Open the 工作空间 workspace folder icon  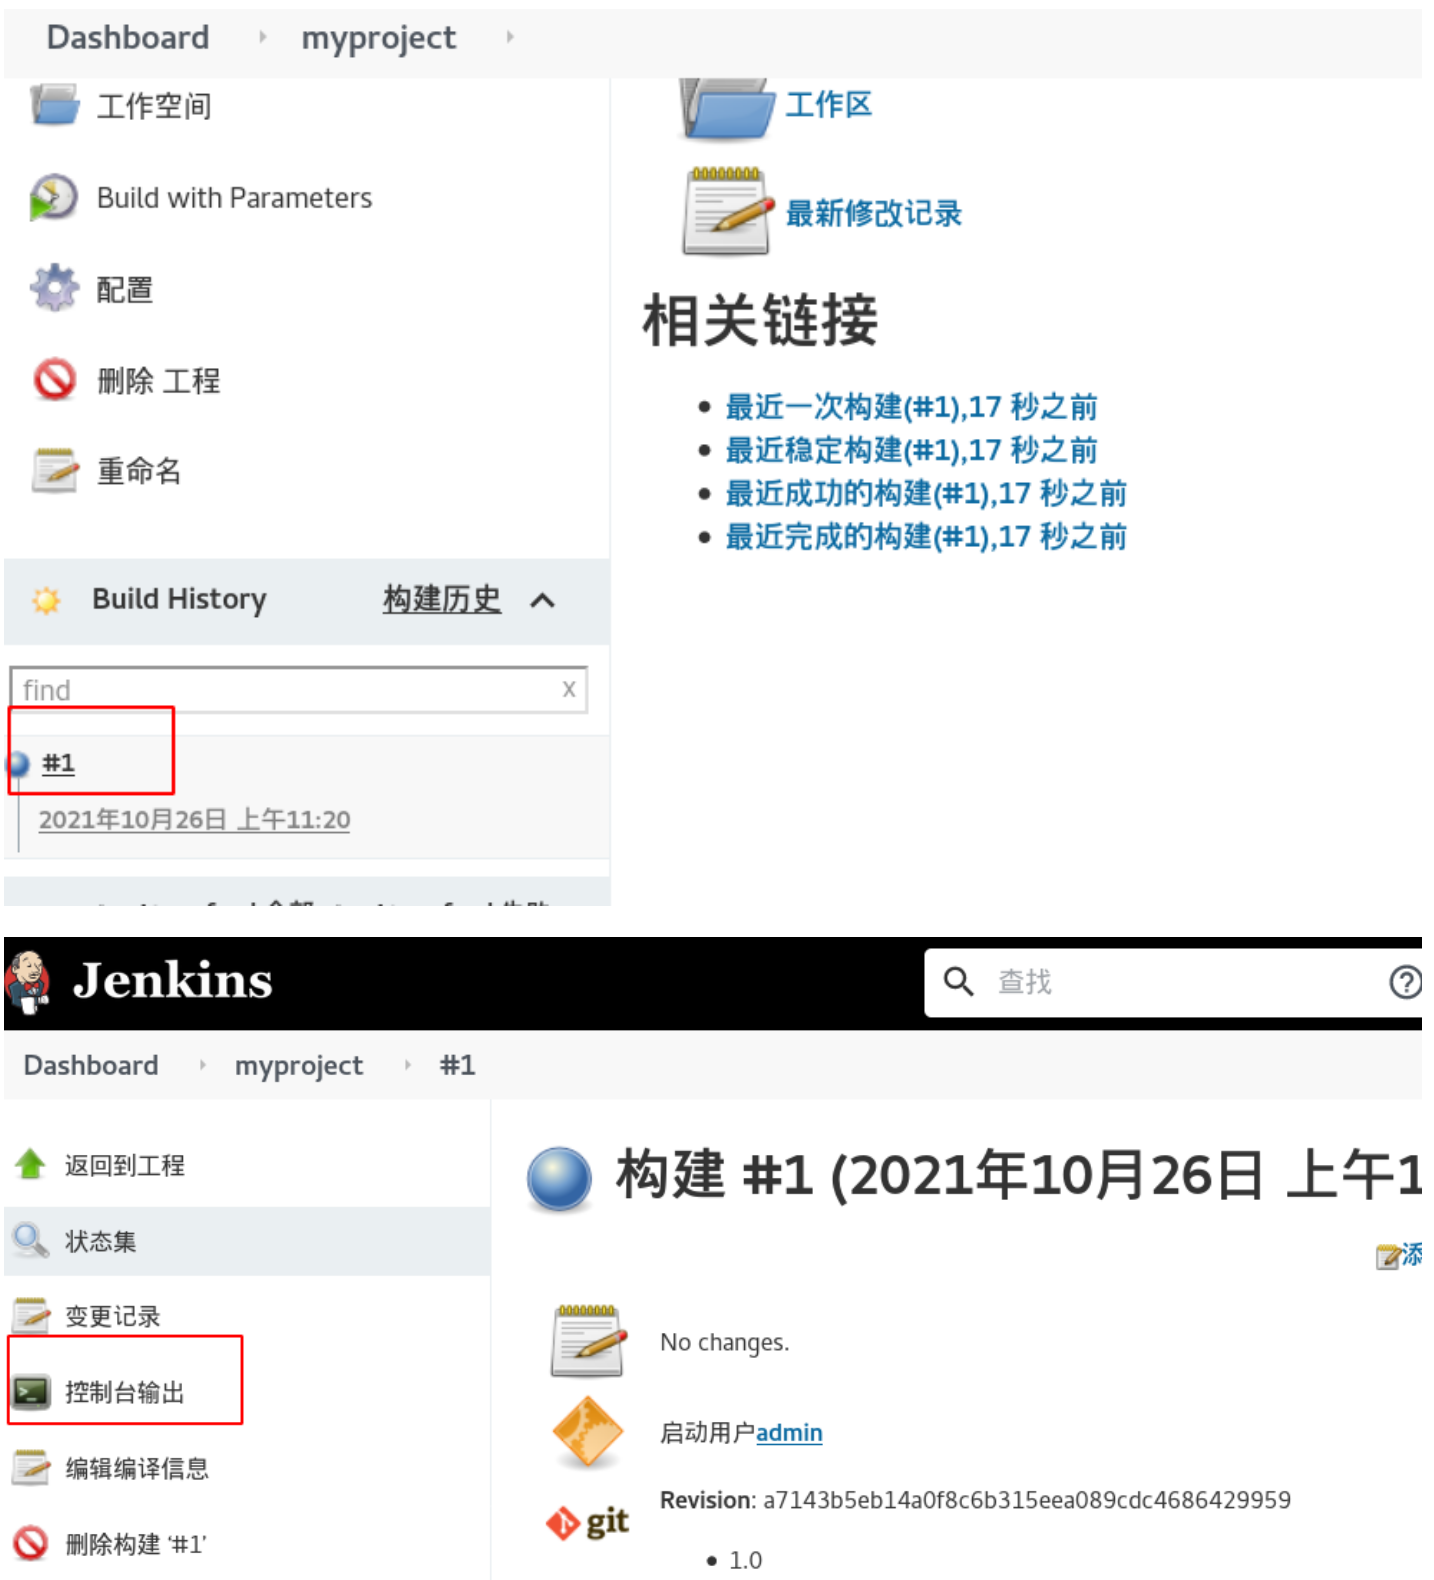tap(54, 105)
